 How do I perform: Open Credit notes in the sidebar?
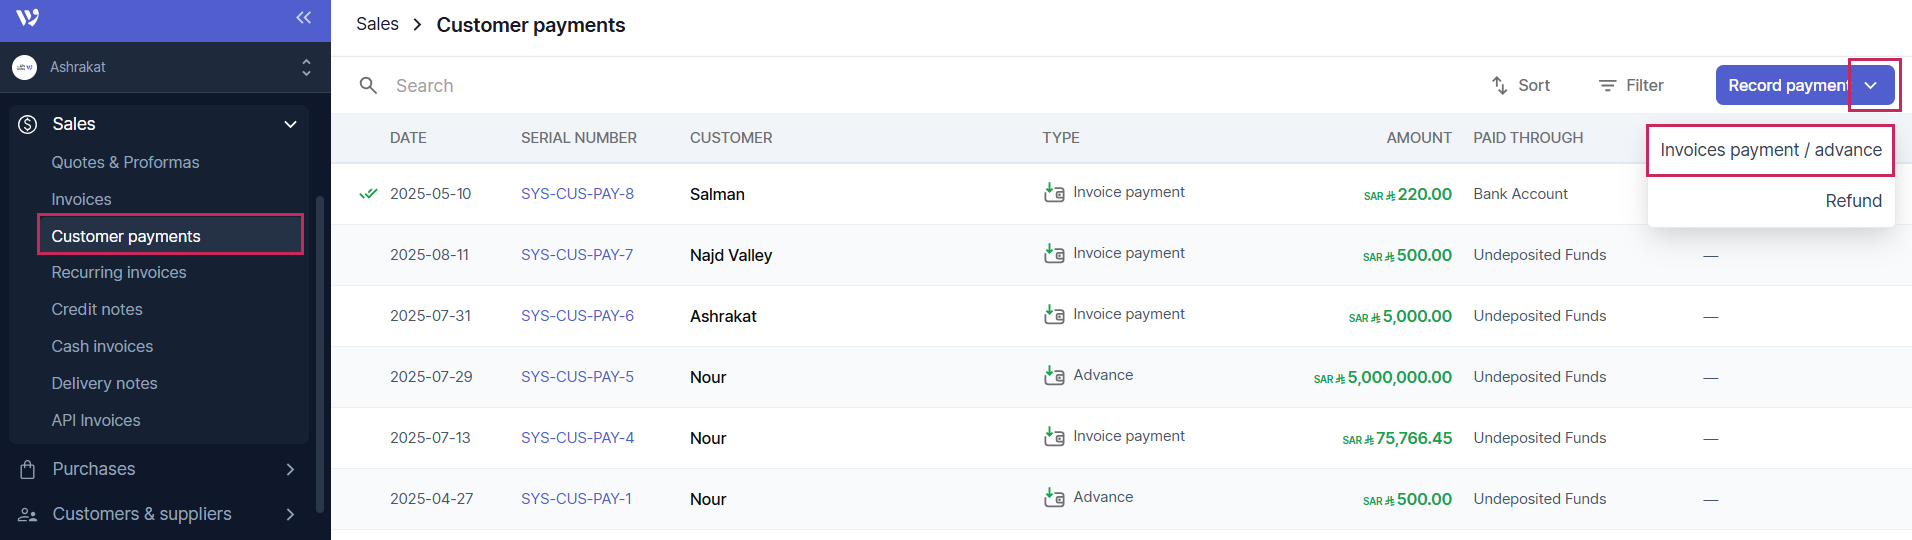point(97,310)
